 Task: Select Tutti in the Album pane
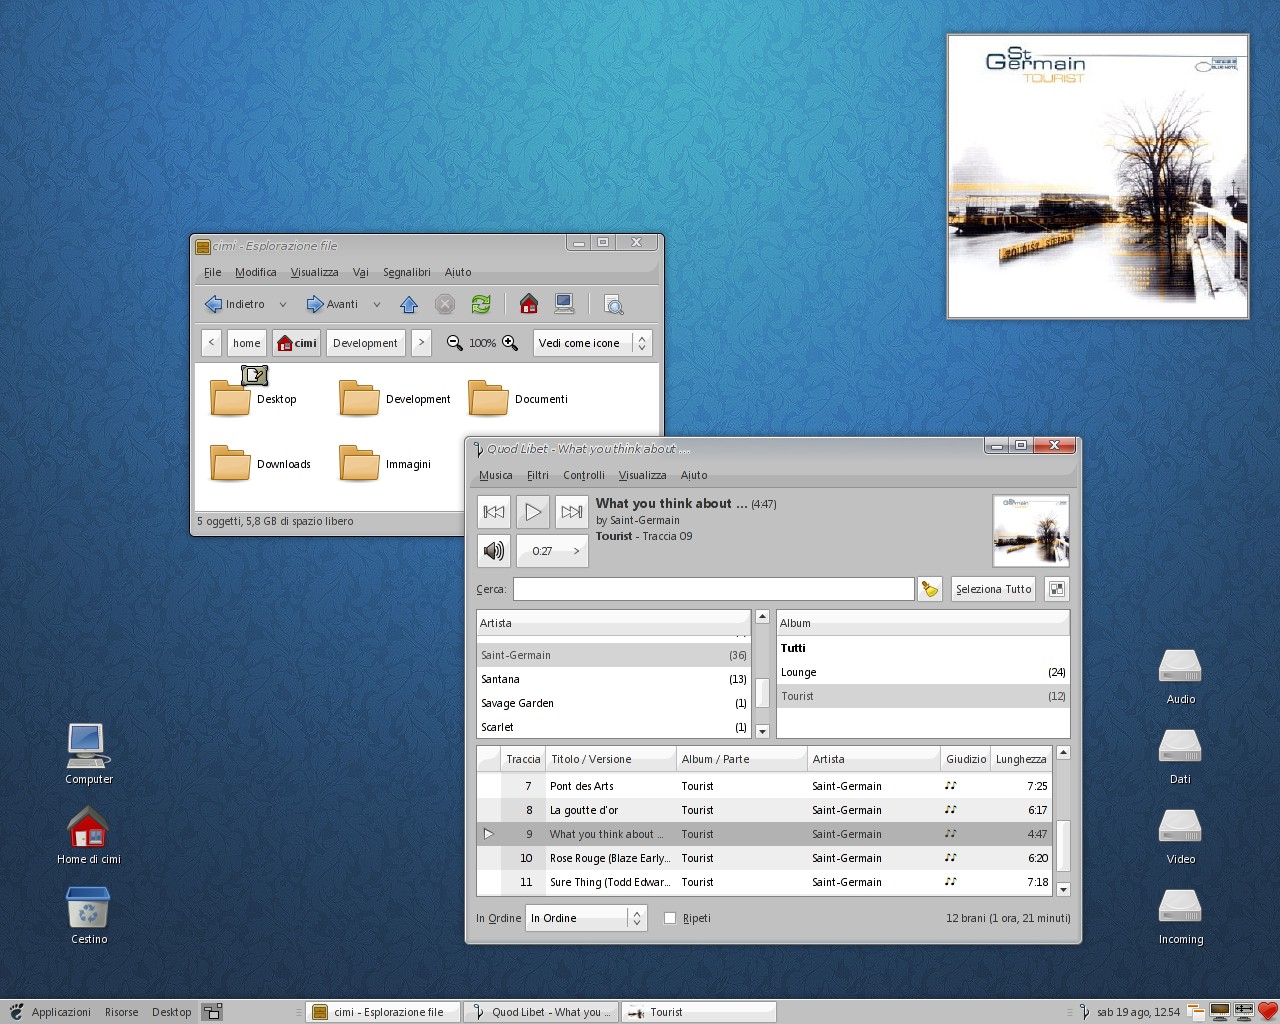[923, 648]
